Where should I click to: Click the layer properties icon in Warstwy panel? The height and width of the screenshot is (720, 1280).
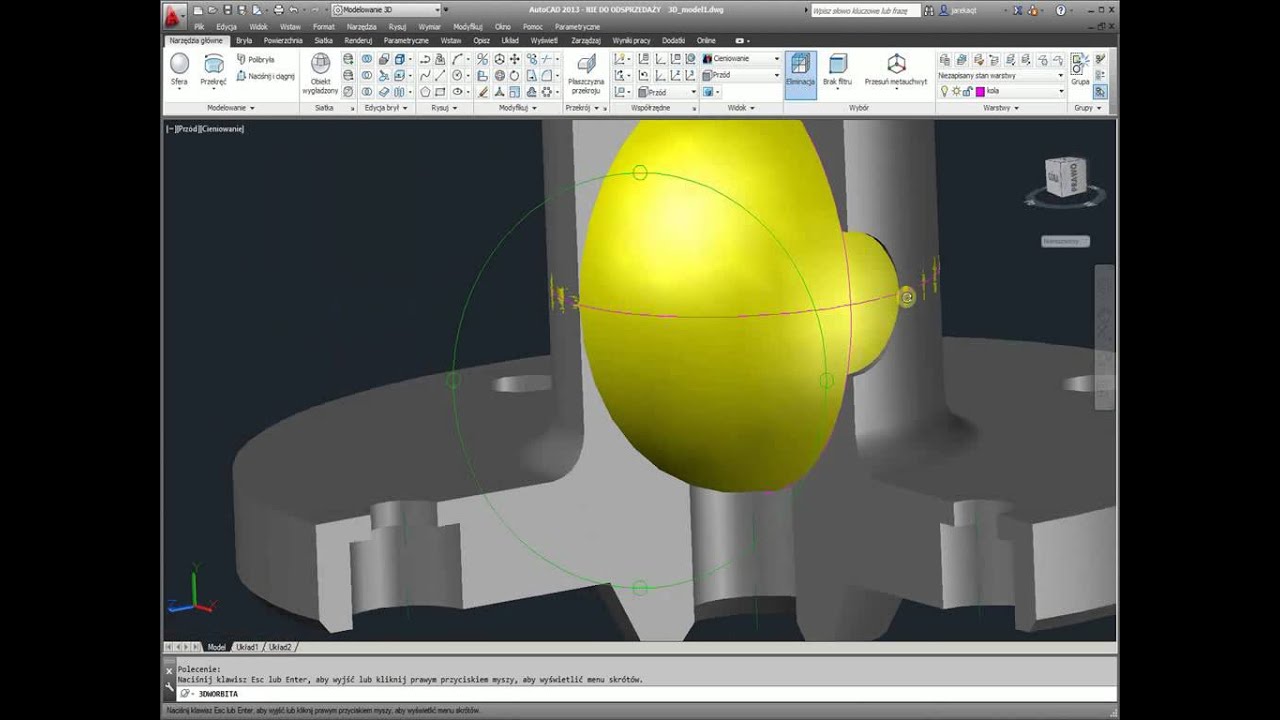click(x=945, y=60)
